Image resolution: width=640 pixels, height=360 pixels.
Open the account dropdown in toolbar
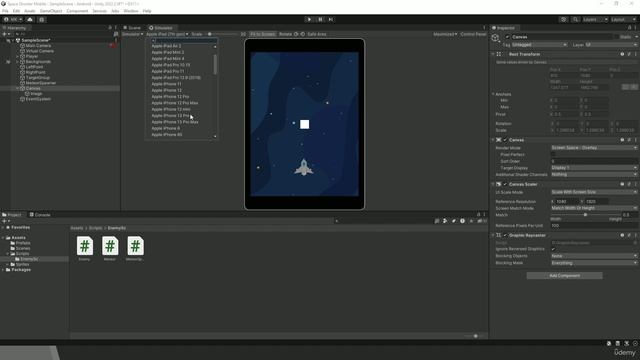pyautogui.click(x=12, y=19)
